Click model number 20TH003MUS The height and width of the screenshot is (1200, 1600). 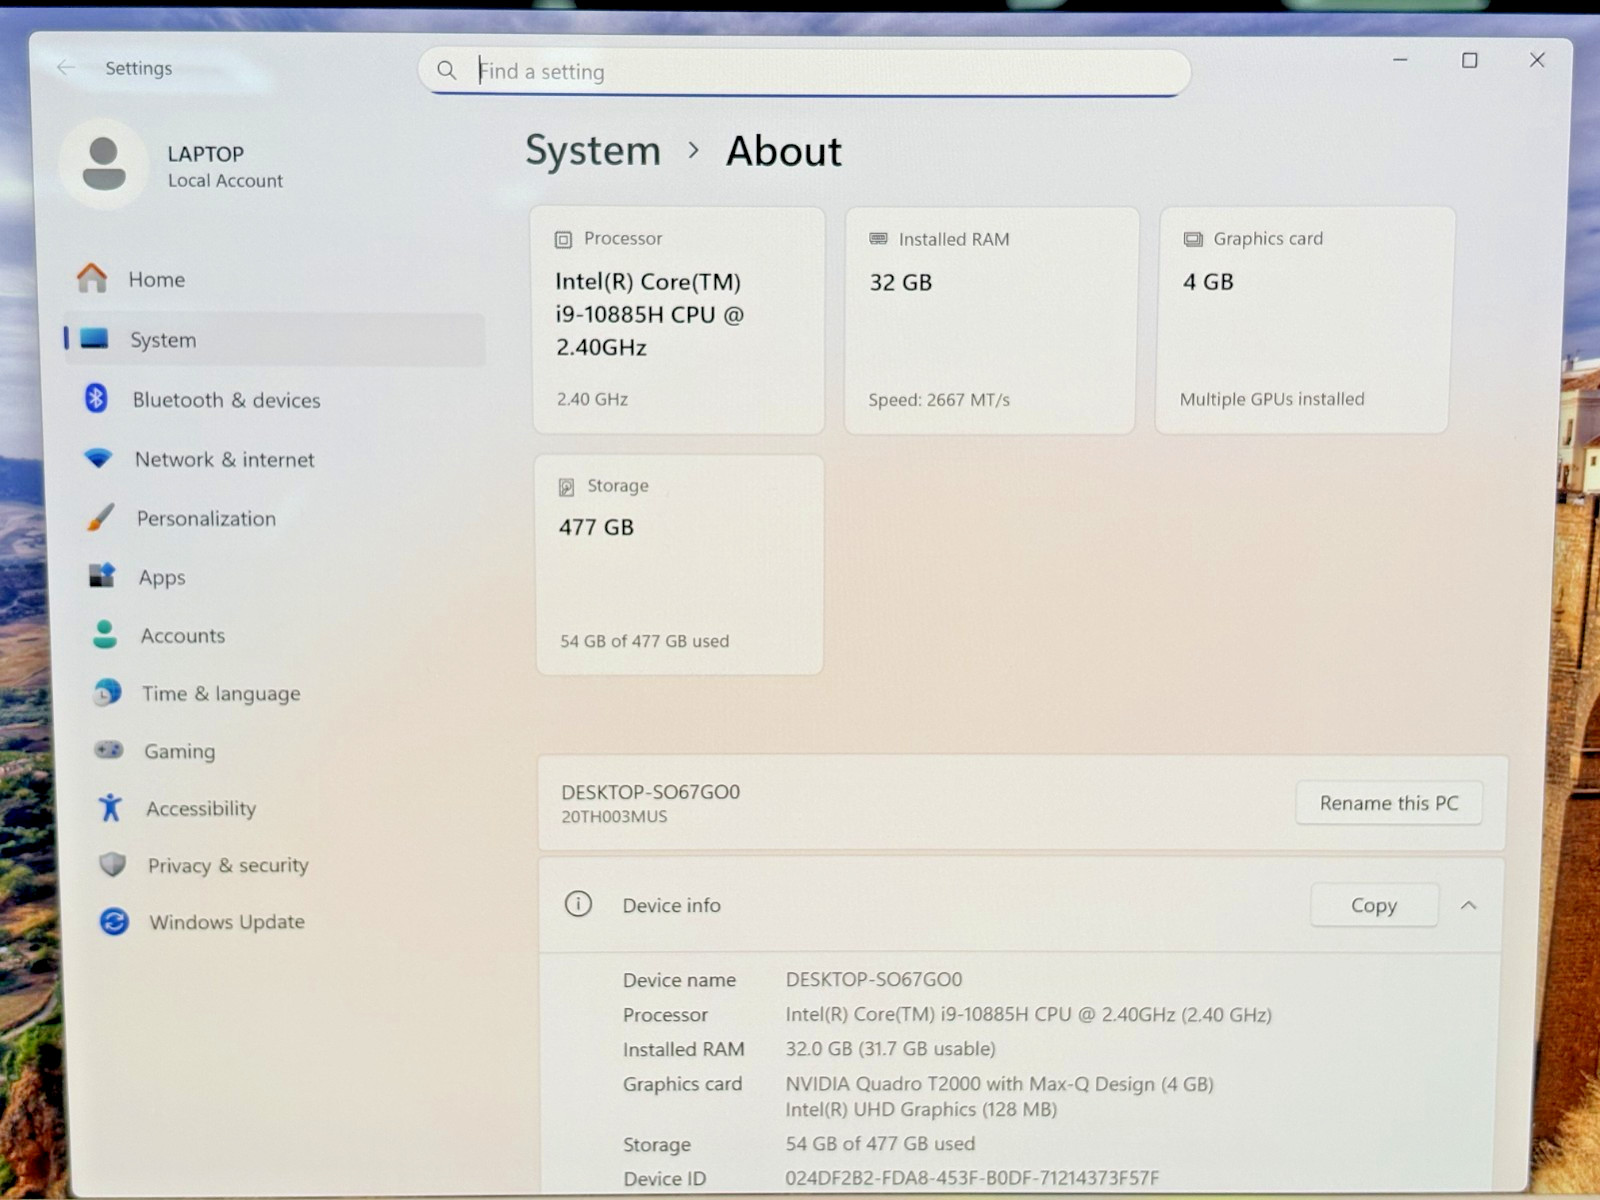pos(614,816)
